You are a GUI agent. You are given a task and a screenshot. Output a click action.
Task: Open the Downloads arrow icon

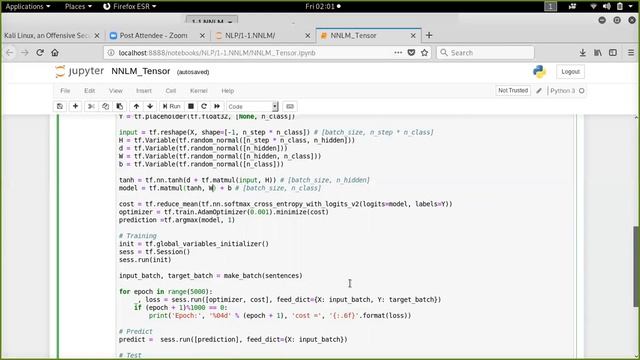(582, 53)
